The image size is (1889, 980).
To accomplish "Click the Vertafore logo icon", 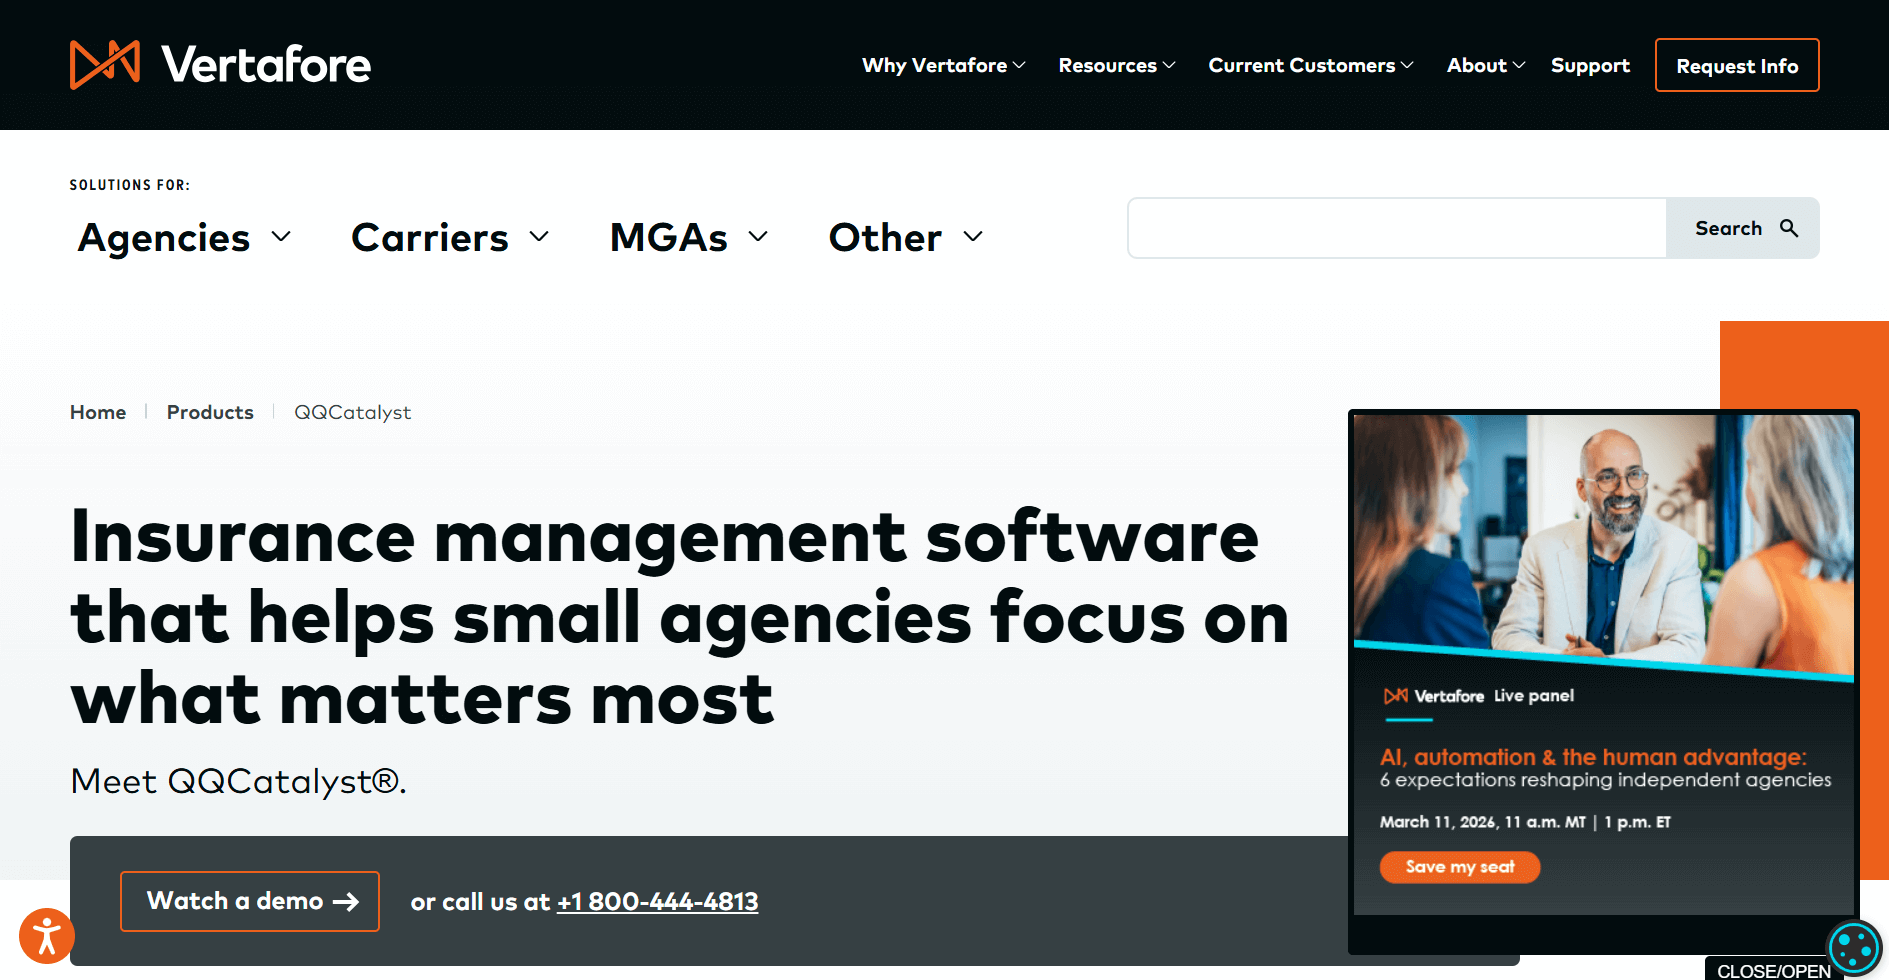I will point(105,65).
